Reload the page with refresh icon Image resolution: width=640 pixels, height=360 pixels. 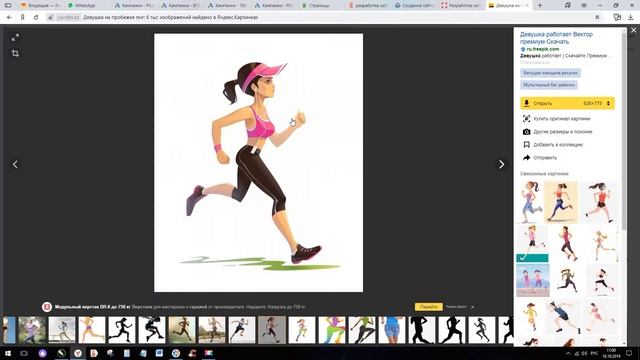click(x=36, y=18)
